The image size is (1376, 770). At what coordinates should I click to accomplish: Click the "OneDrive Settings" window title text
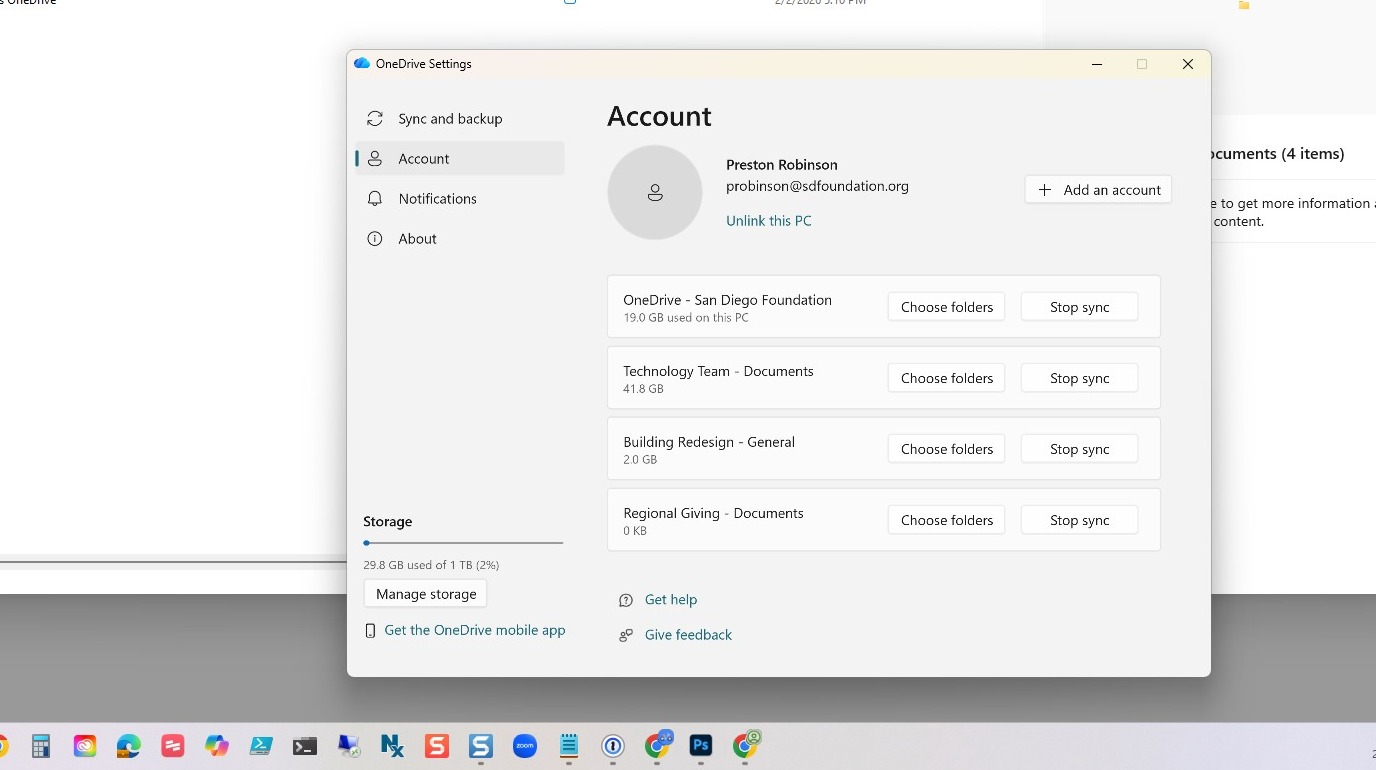click(x=424, y=64)
